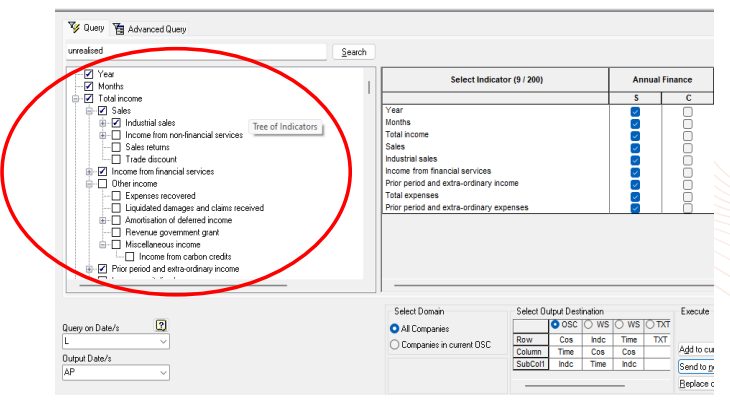This screenshot has width=730, height=408.
Task: Expand the Industrial sales tree node
Action: (x=102, y=123)
